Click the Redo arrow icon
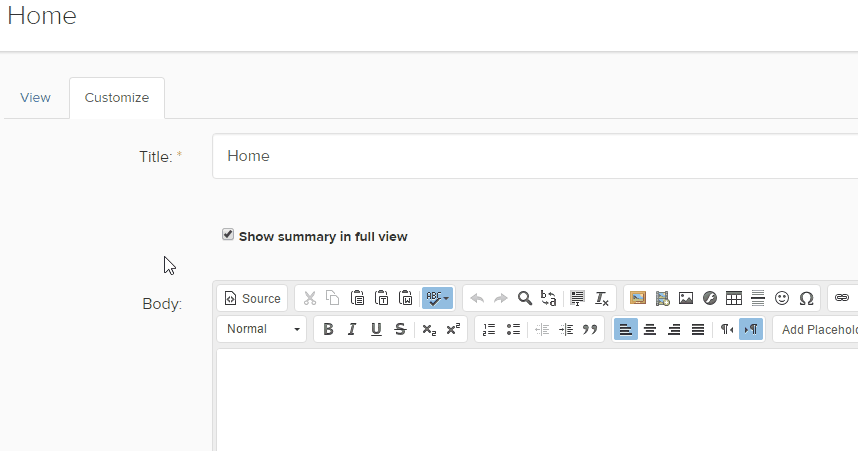 point(501,298)
